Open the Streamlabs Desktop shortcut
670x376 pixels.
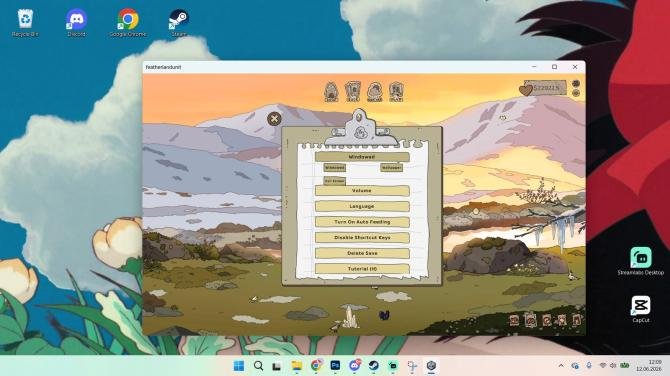tap(641, 261)
